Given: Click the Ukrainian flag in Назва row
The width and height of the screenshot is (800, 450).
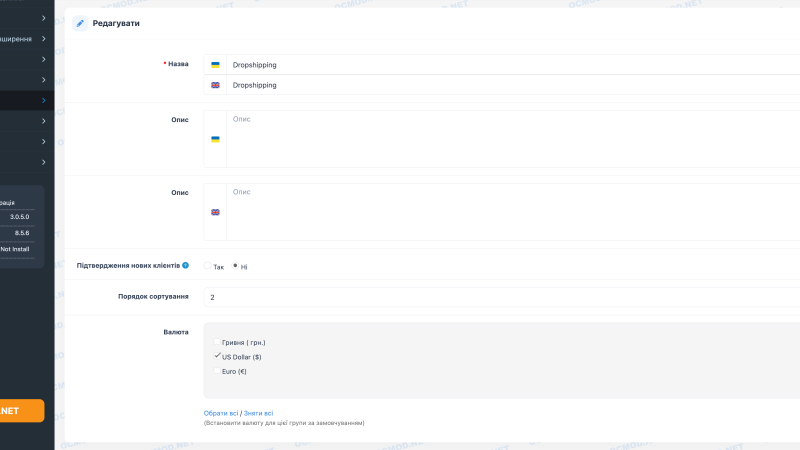Looking at the screenshot, I should pyautogui.click(x=215, y=65).
